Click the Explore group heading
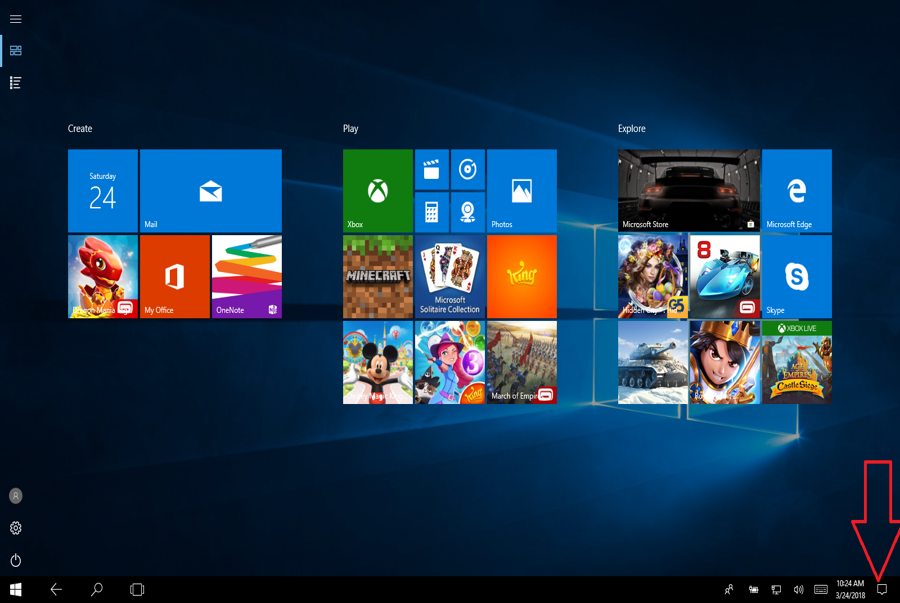 tap(631, 129)
